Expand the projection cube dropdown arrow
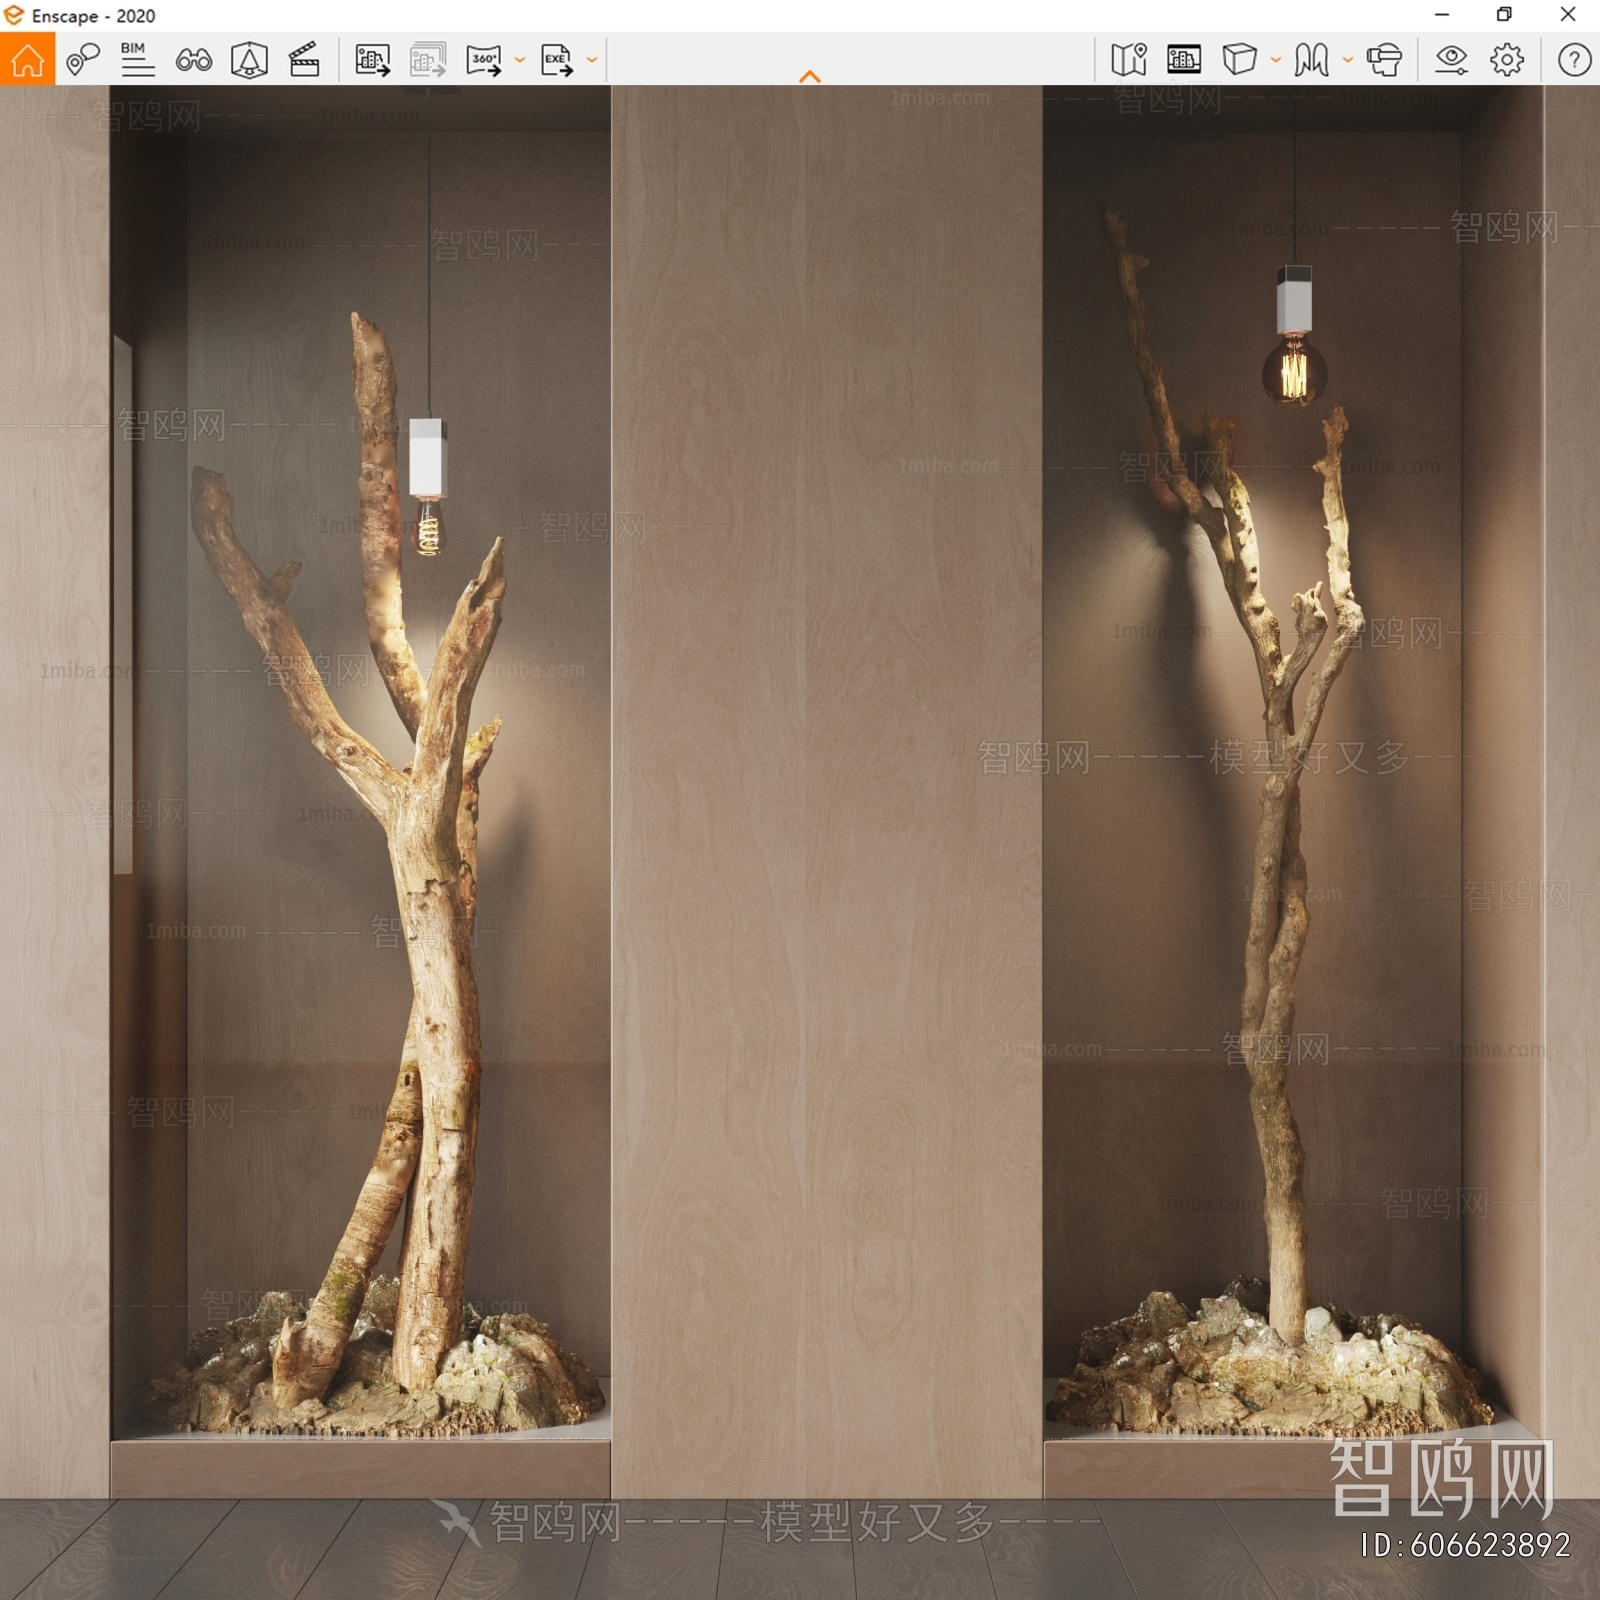 [x=1276, y=60]
